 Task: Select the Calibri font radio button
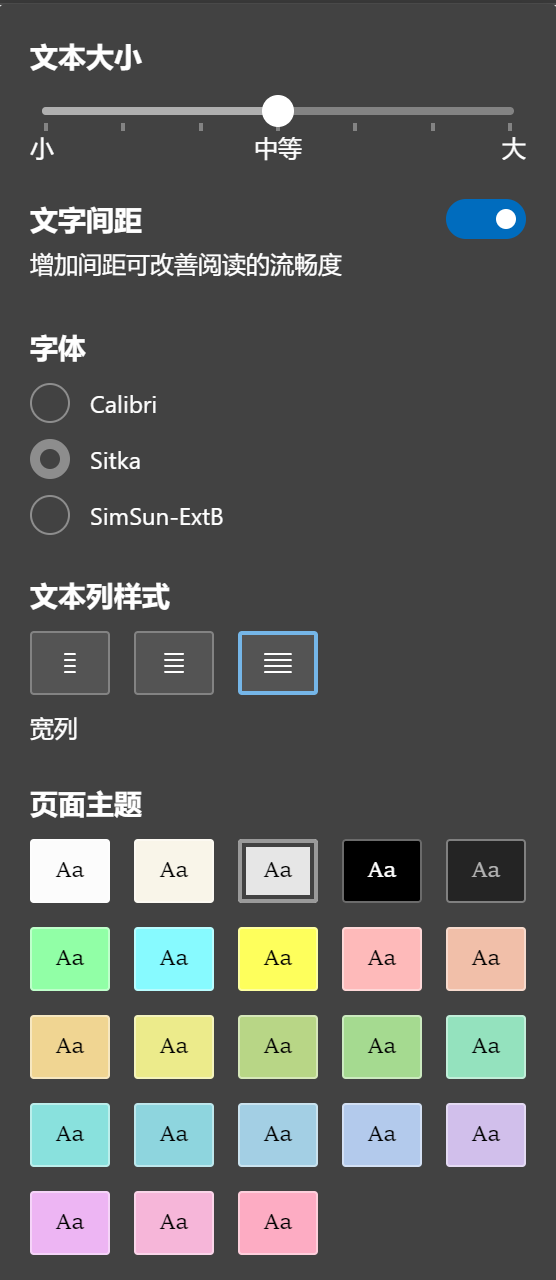[50, 404]
